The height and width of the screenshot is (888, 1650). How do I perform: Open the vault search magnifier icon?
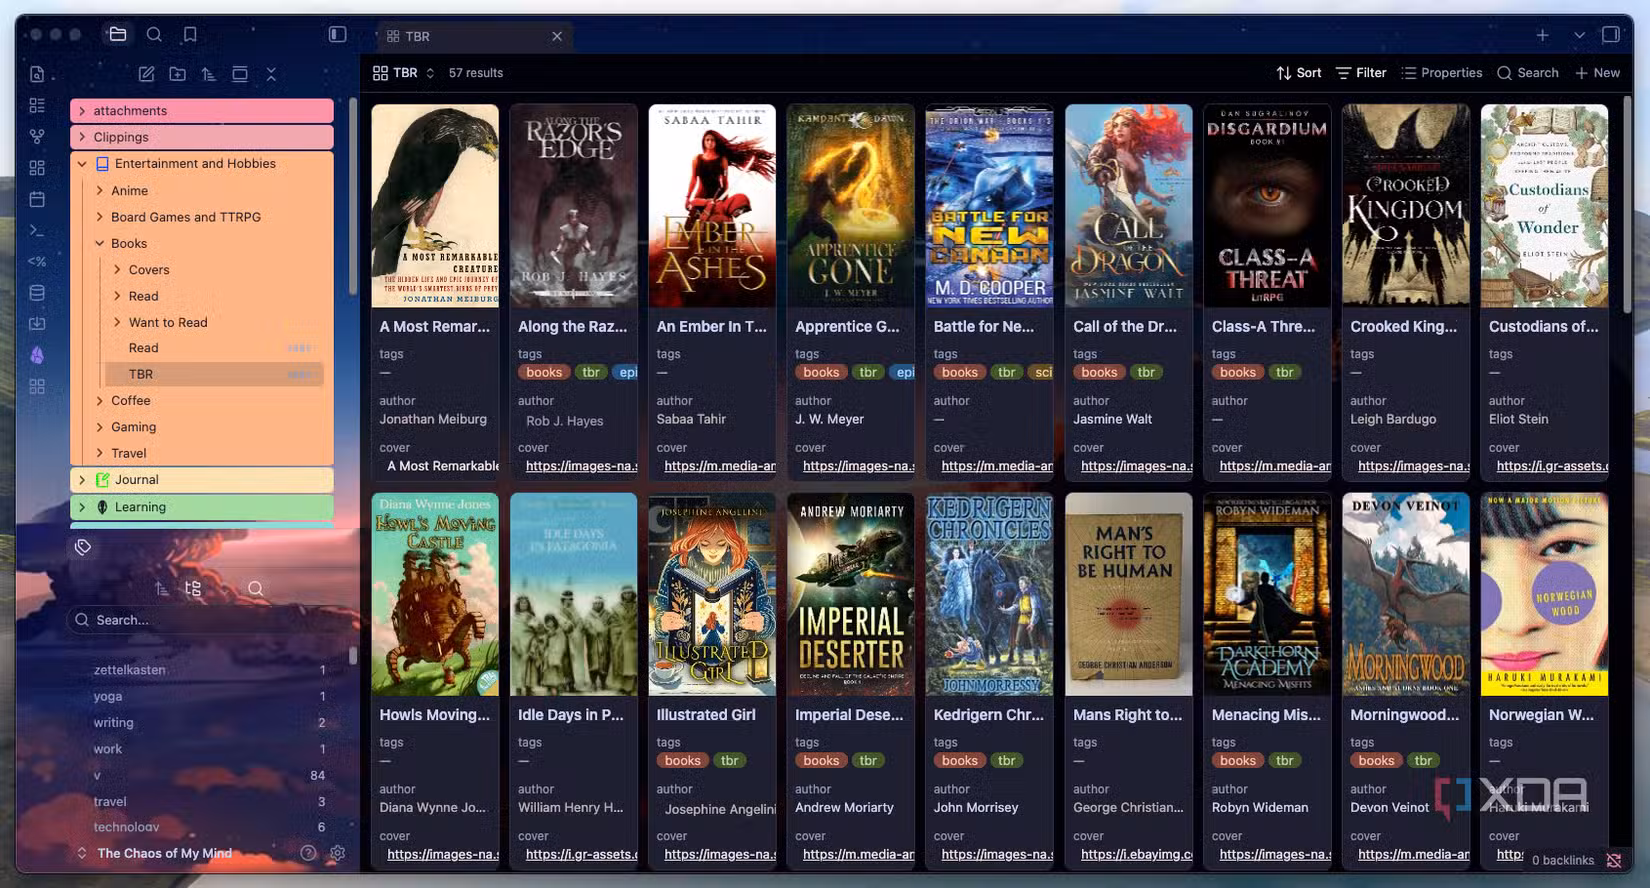[x=154, y=35]
